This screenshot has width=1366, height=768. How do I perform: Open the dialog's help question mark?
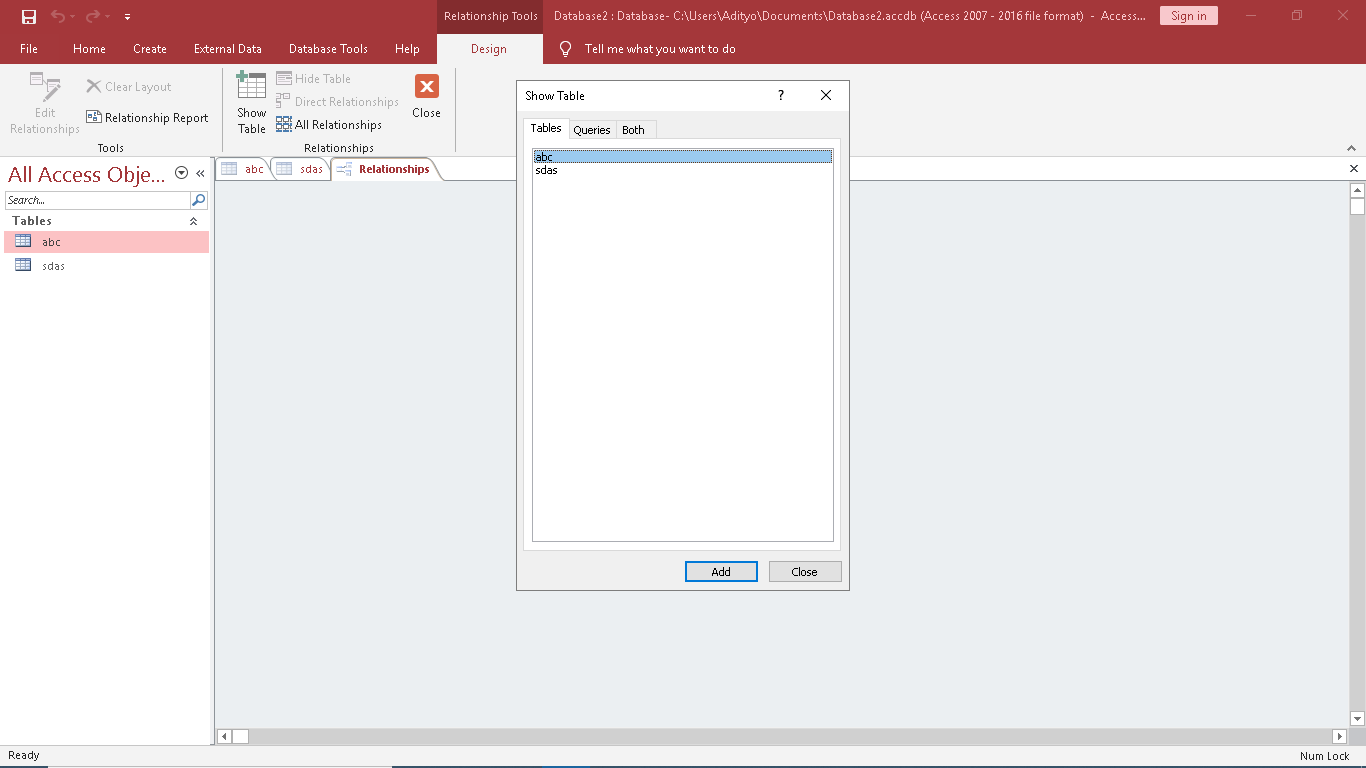pyautogui.click(x=781, y=95)
